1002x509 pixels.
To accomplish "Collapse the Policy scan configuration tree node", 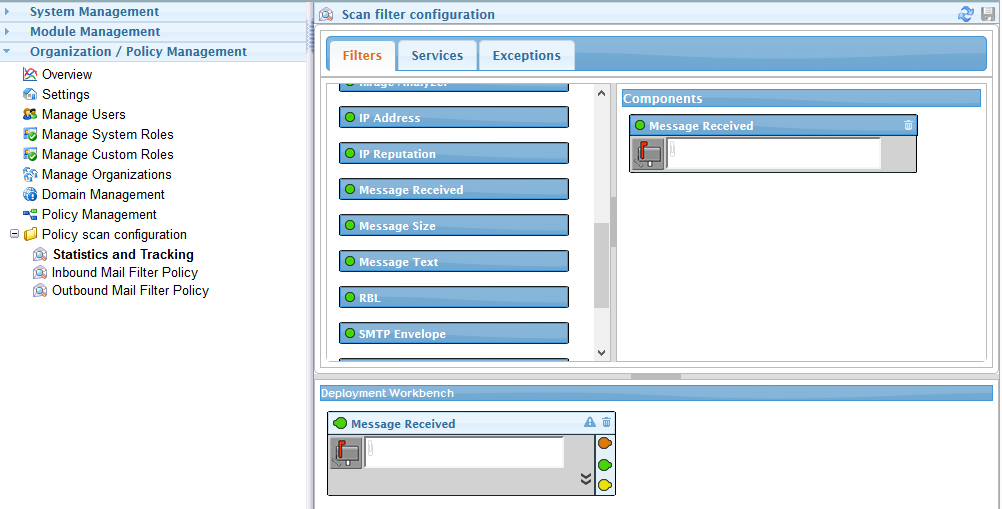I will (14, 234).
